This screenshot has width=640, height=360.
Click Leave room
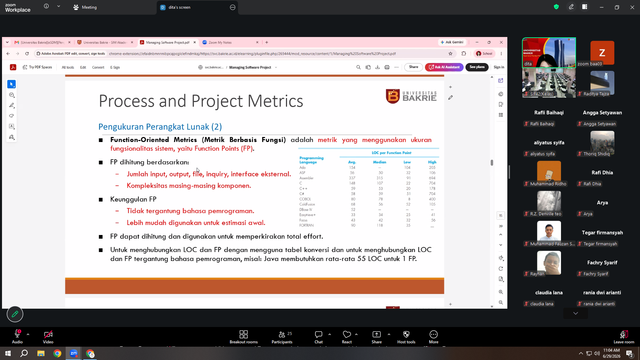(624, 336)
